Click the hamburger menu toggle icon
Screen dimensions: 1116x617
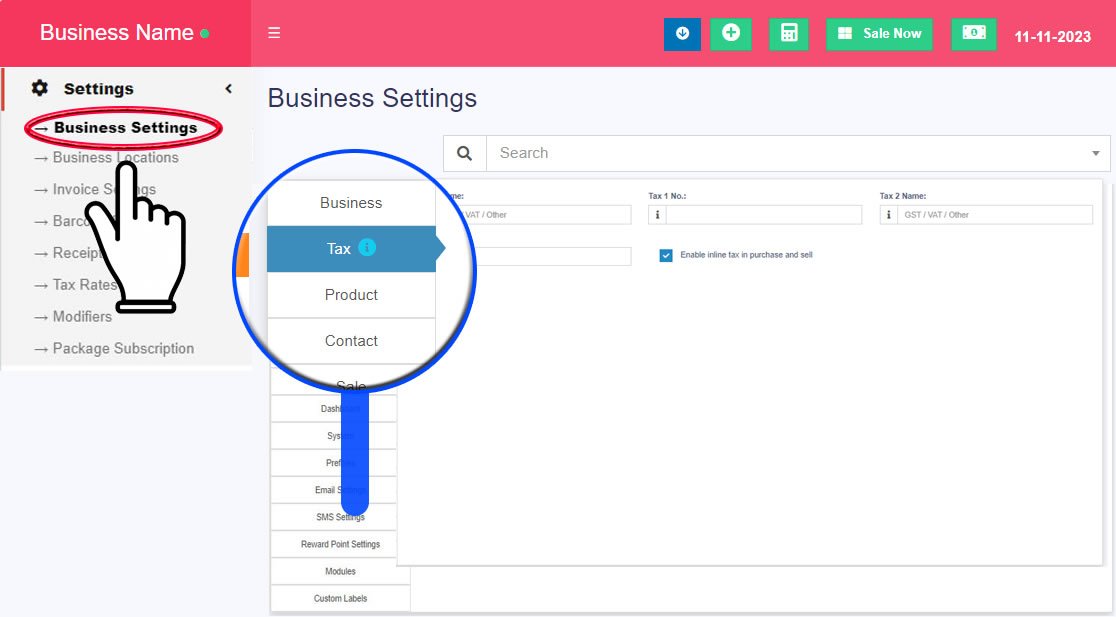click(274, 33)
